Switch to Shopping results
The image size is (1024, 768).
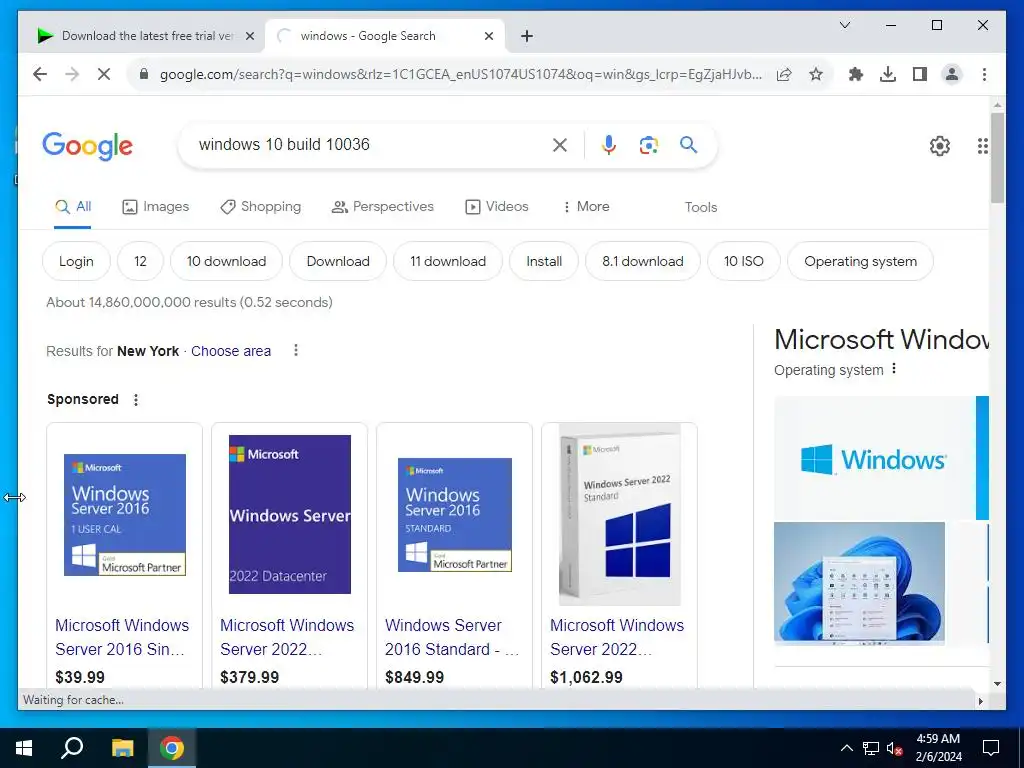[261, 207]
